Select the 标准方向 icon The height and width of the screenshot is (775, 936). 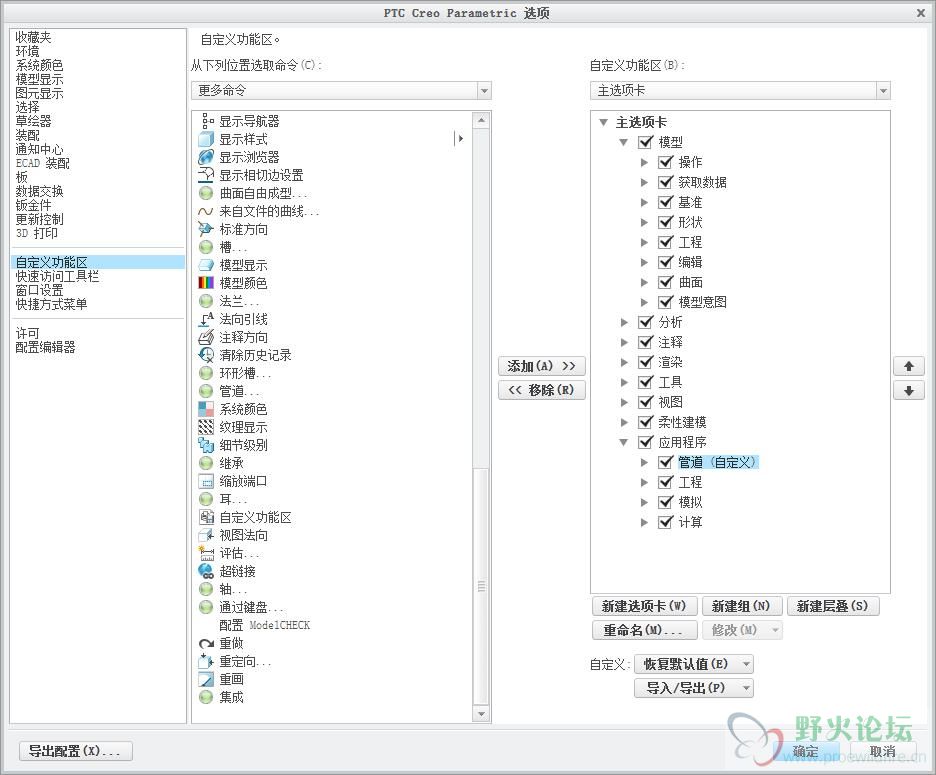point(206,229)
